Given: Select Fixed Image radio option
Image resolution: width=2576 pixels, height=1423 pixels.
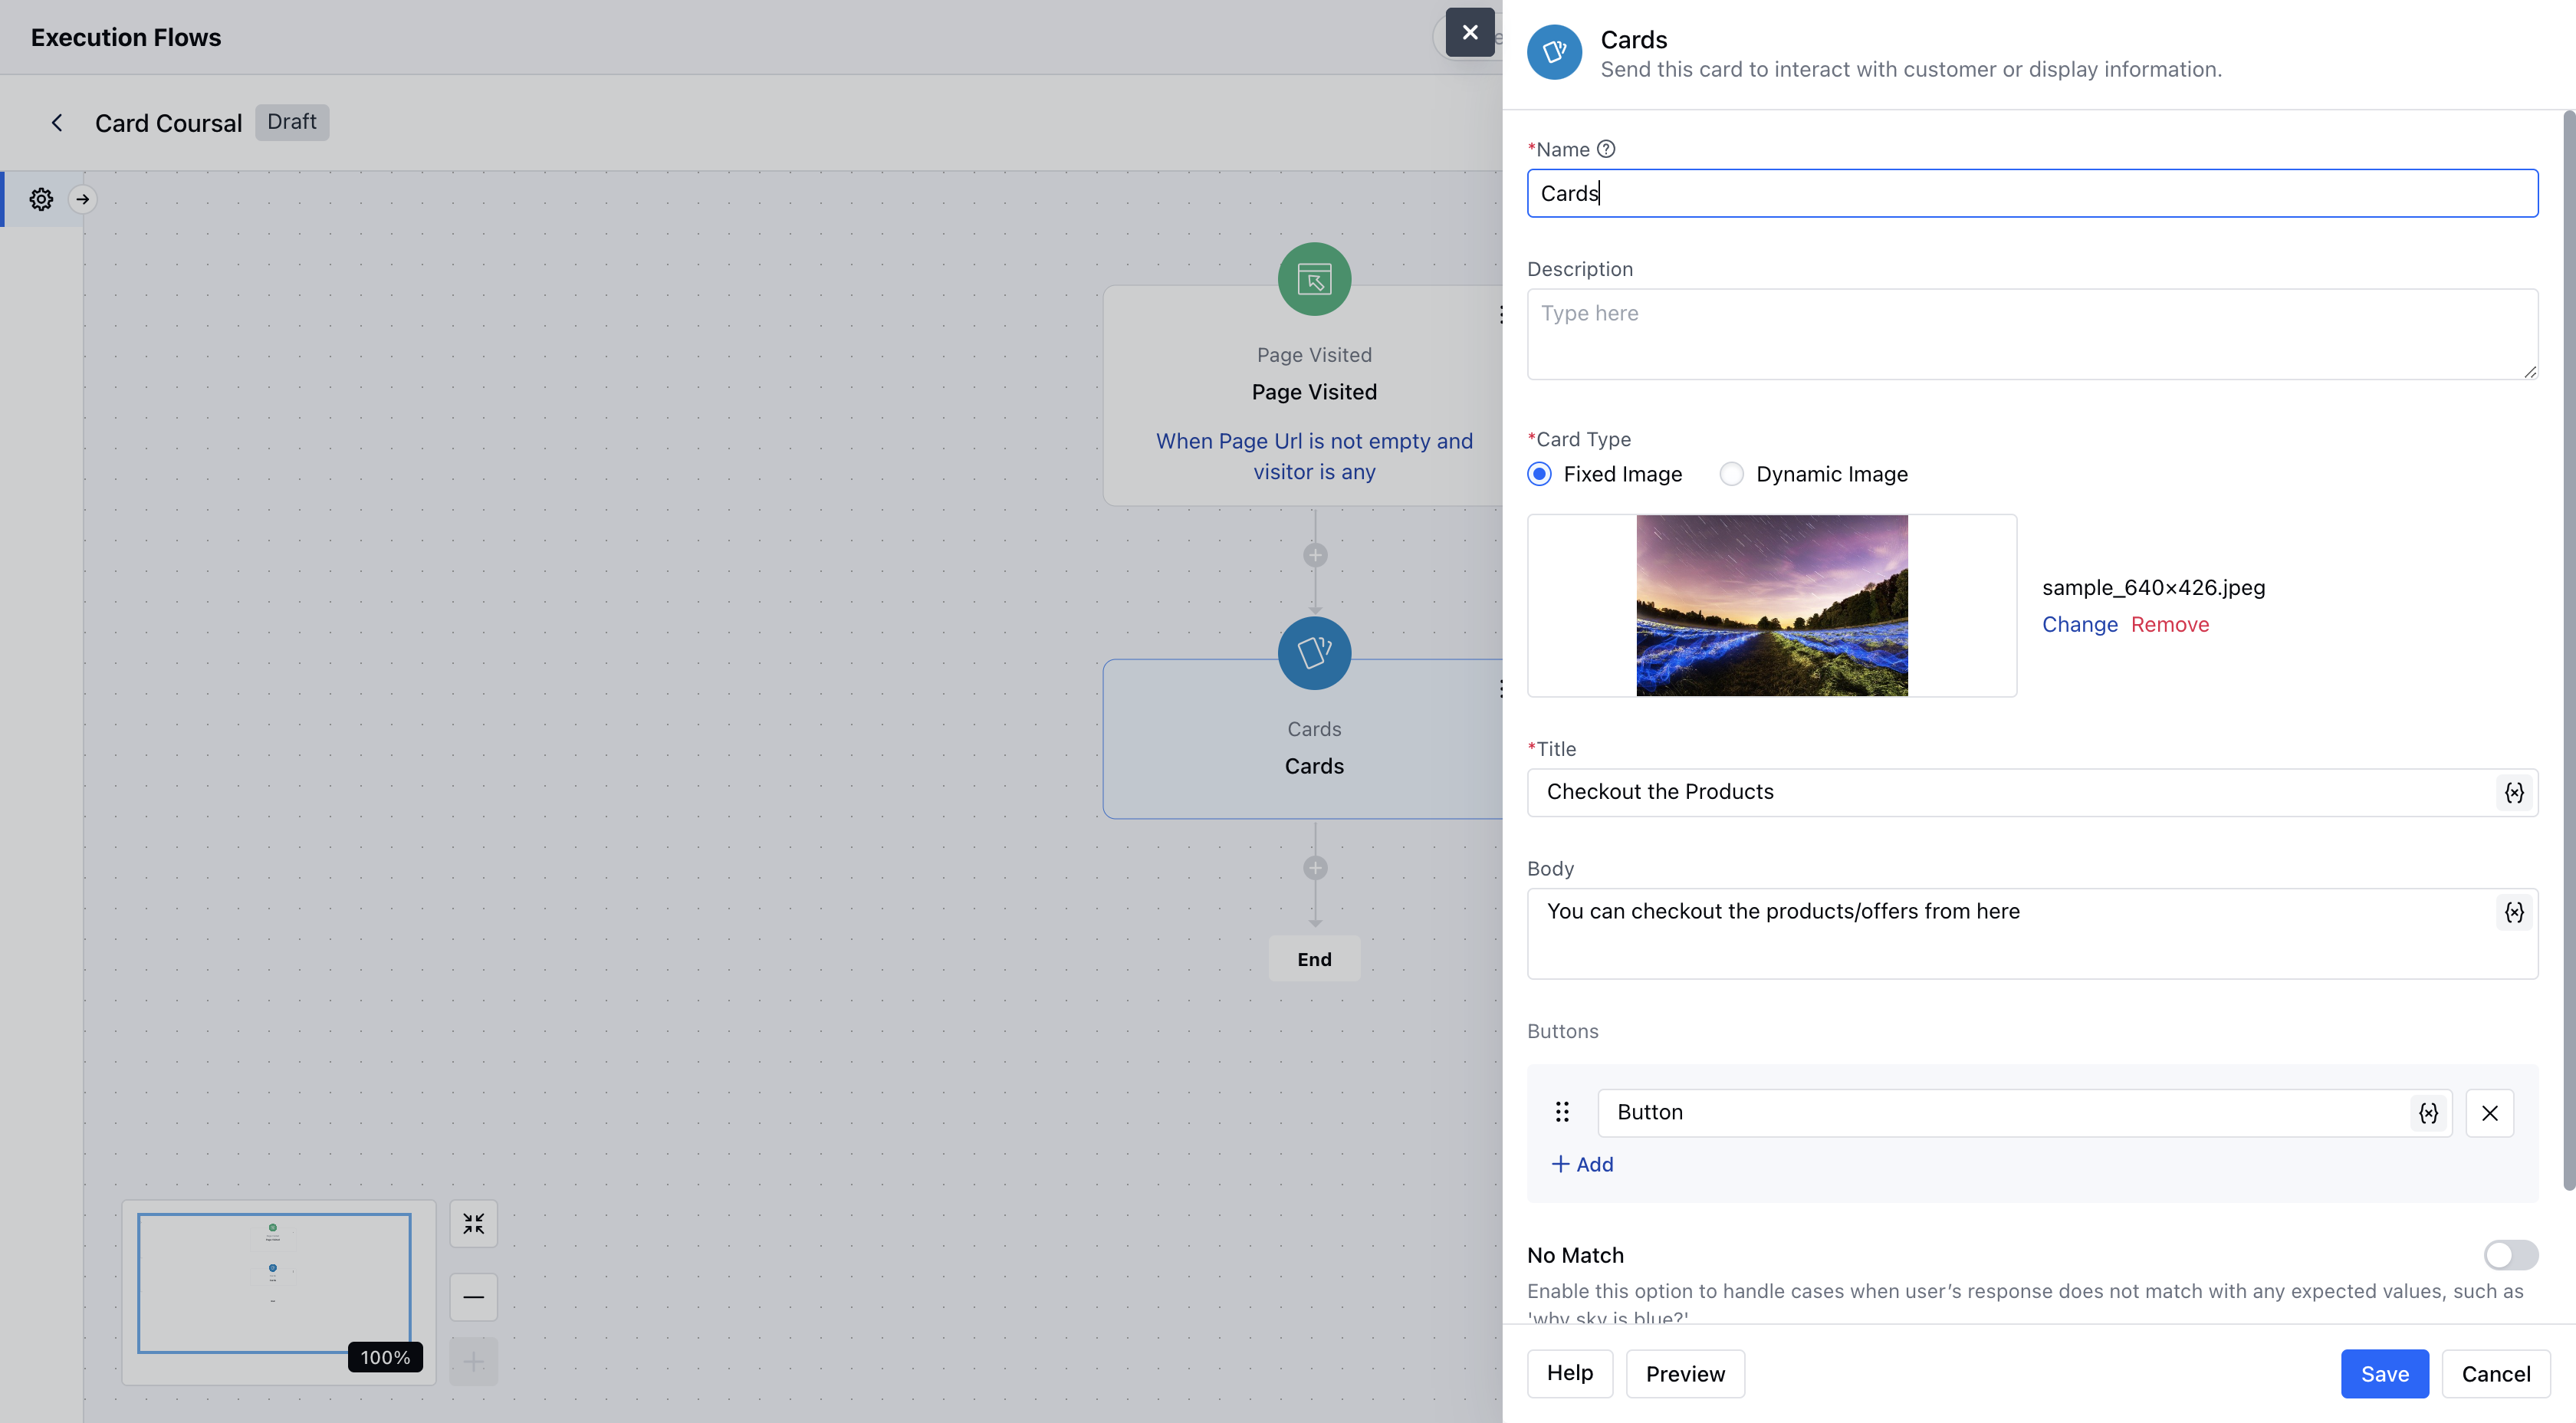Looking at the screenshot, I should [x=1540, y=474].
